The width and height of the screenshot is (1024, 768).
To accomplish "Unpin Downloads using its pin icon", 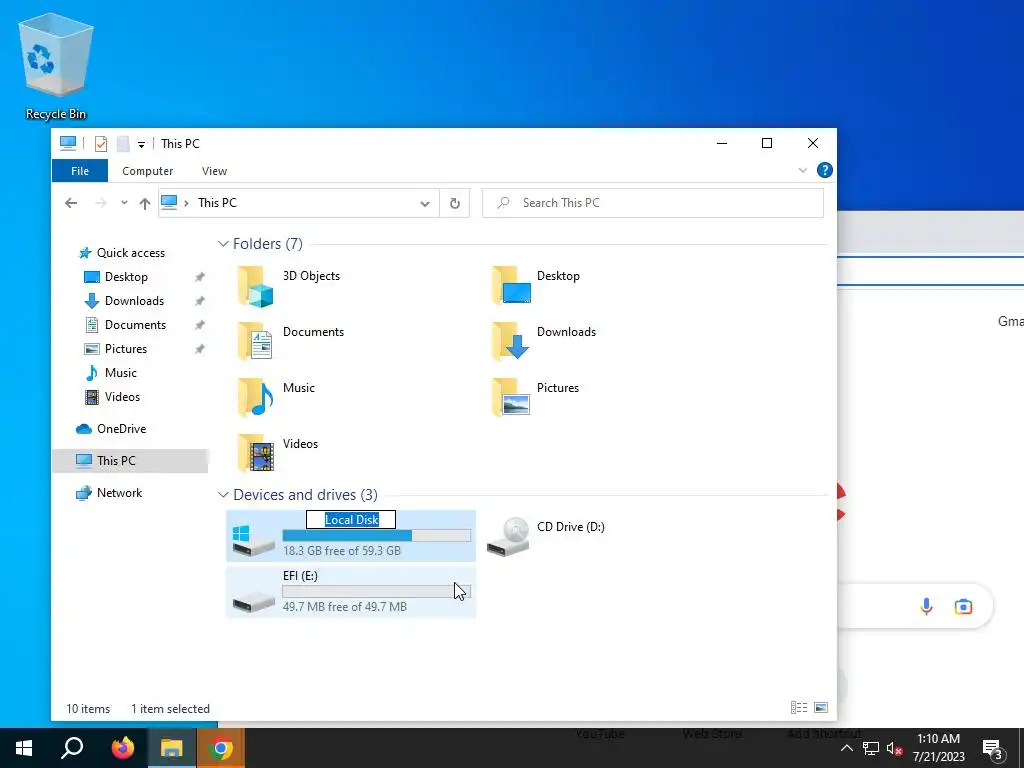I will [200, 301].
